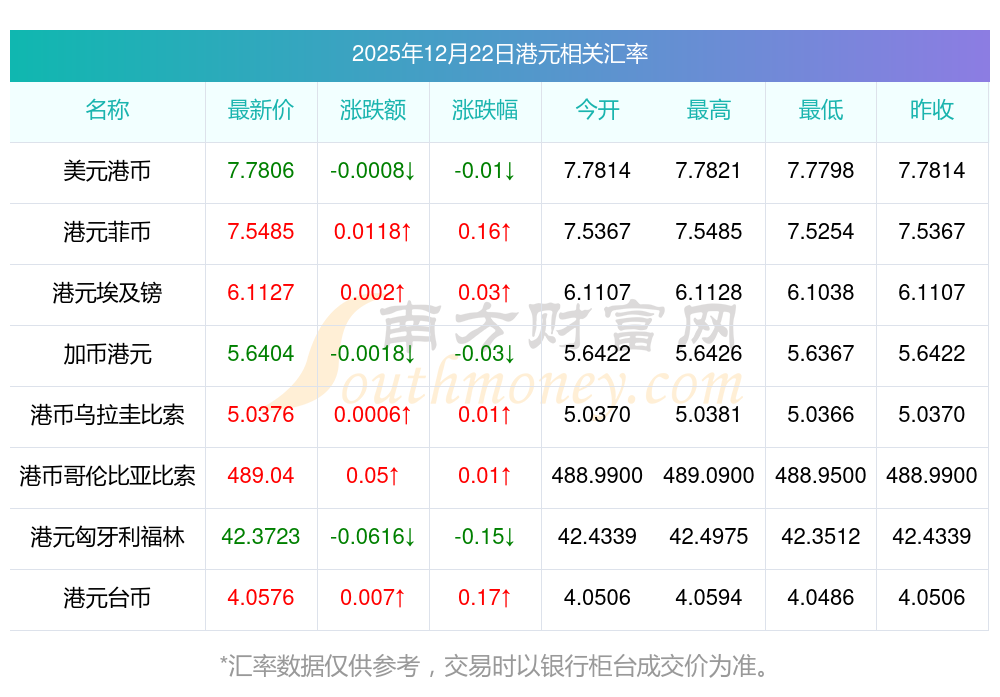
Task: Select the 美元港币 row name
Action: (x=107, y=171)
